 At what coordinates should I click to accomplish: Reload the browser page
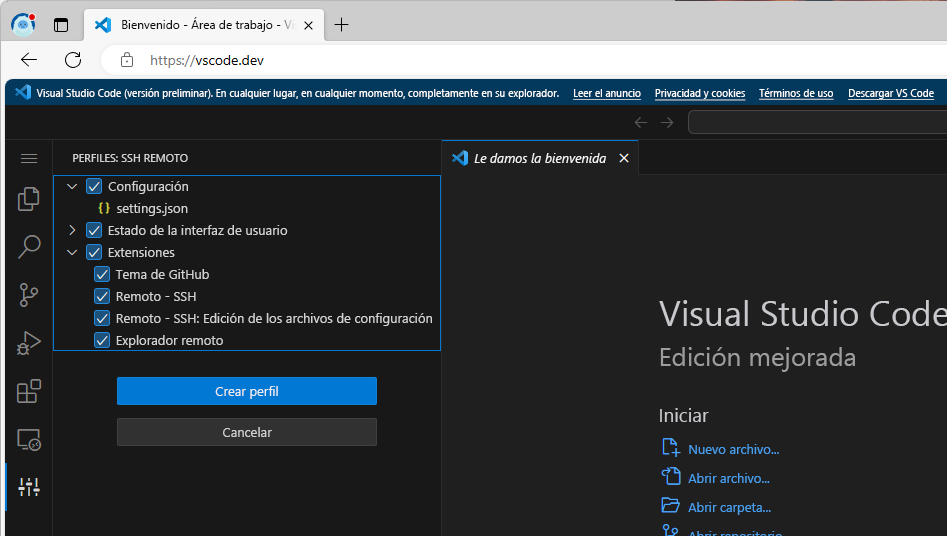point(73,60)
